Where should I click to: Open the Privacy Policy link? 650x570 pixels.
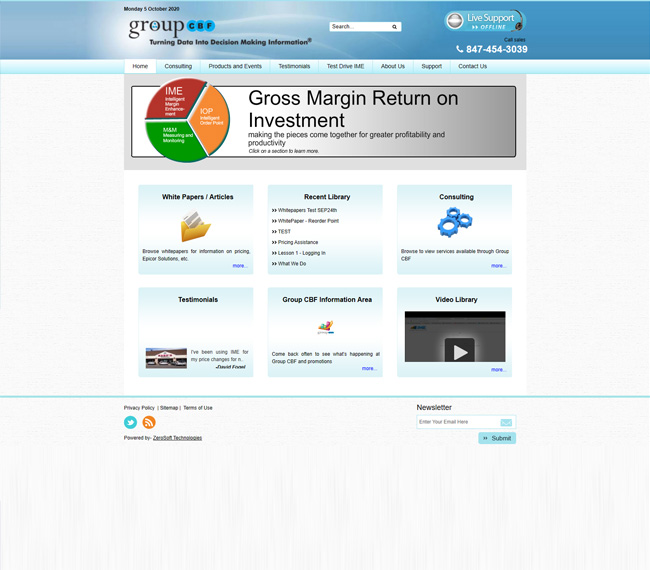[x=139, y=408]
